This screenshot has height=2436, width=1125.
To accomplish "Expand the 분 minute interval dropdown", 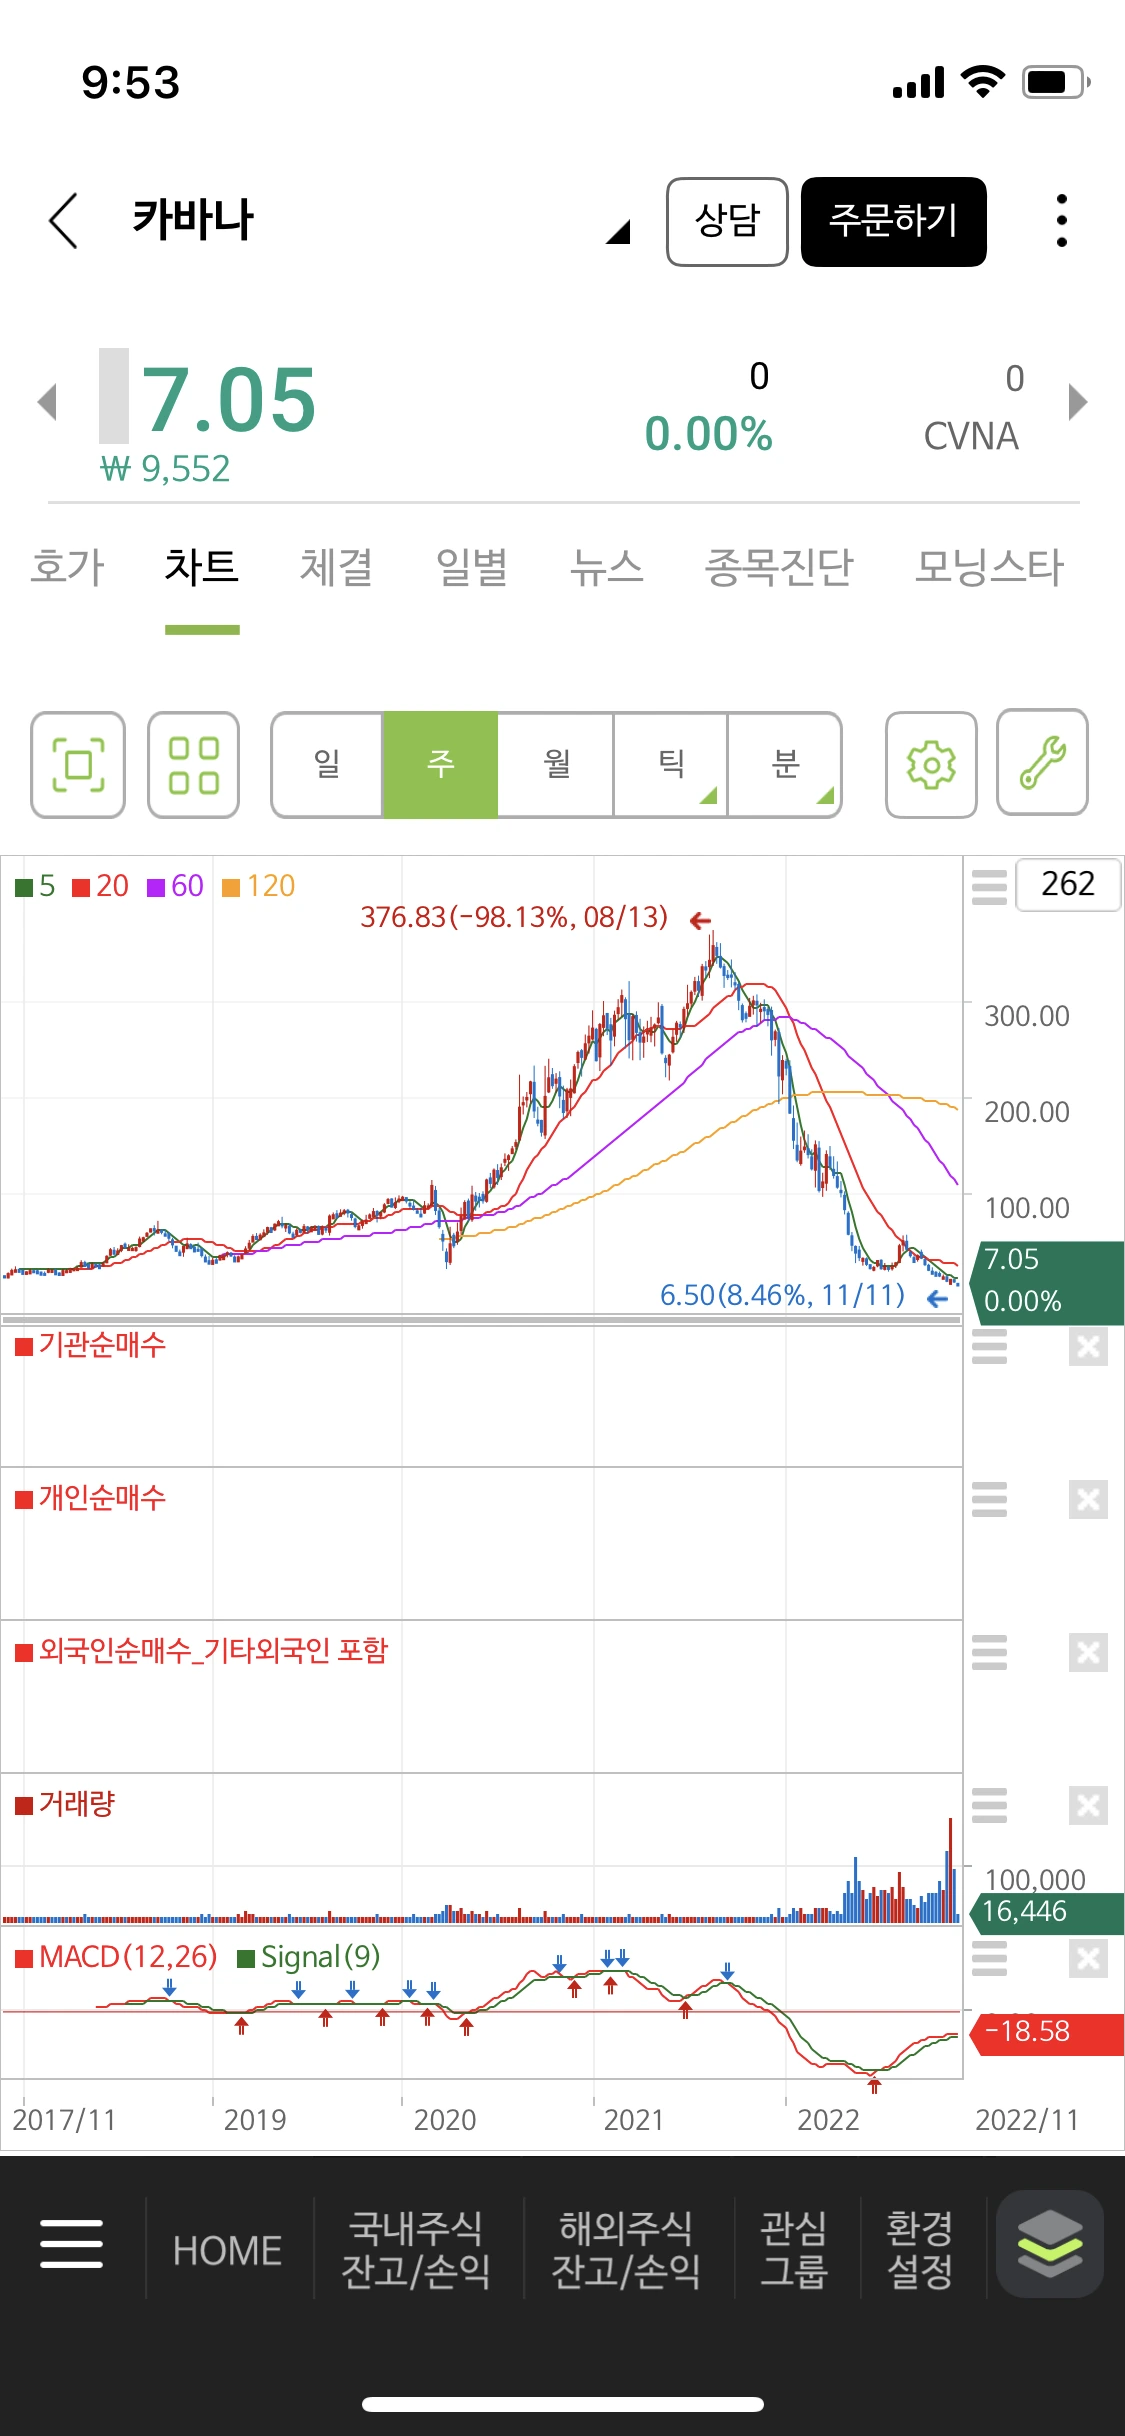I will coord(785,765).
